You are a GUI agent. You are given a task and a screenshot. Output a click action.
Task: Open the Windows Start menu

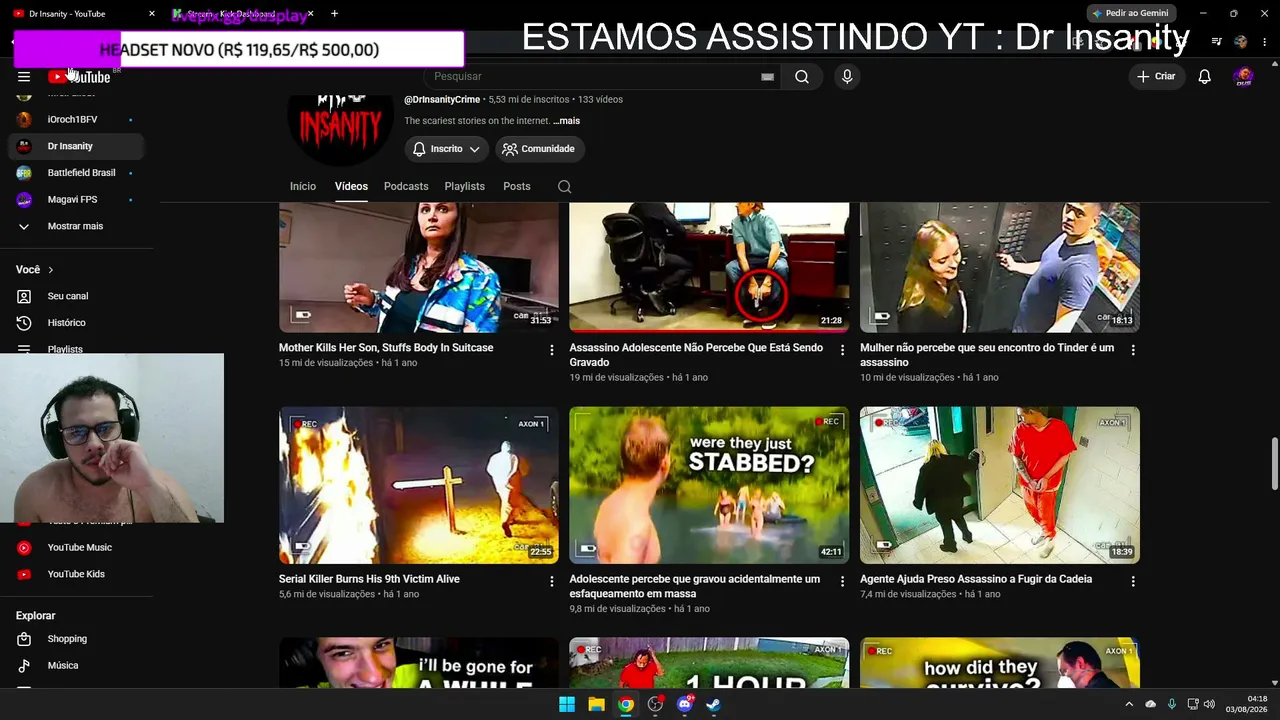567,704
